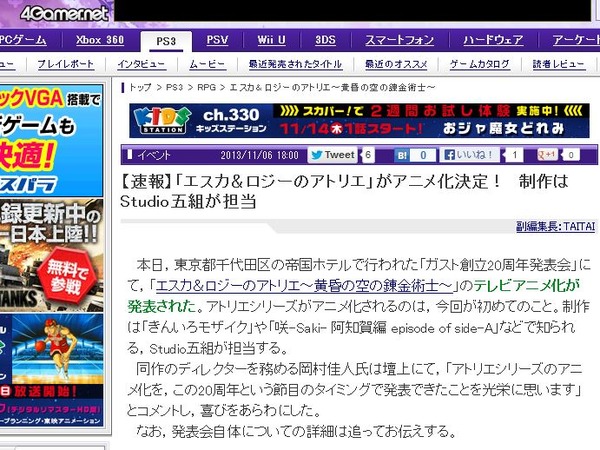Click the game title breadcrumb link

[x=332, y=88]
